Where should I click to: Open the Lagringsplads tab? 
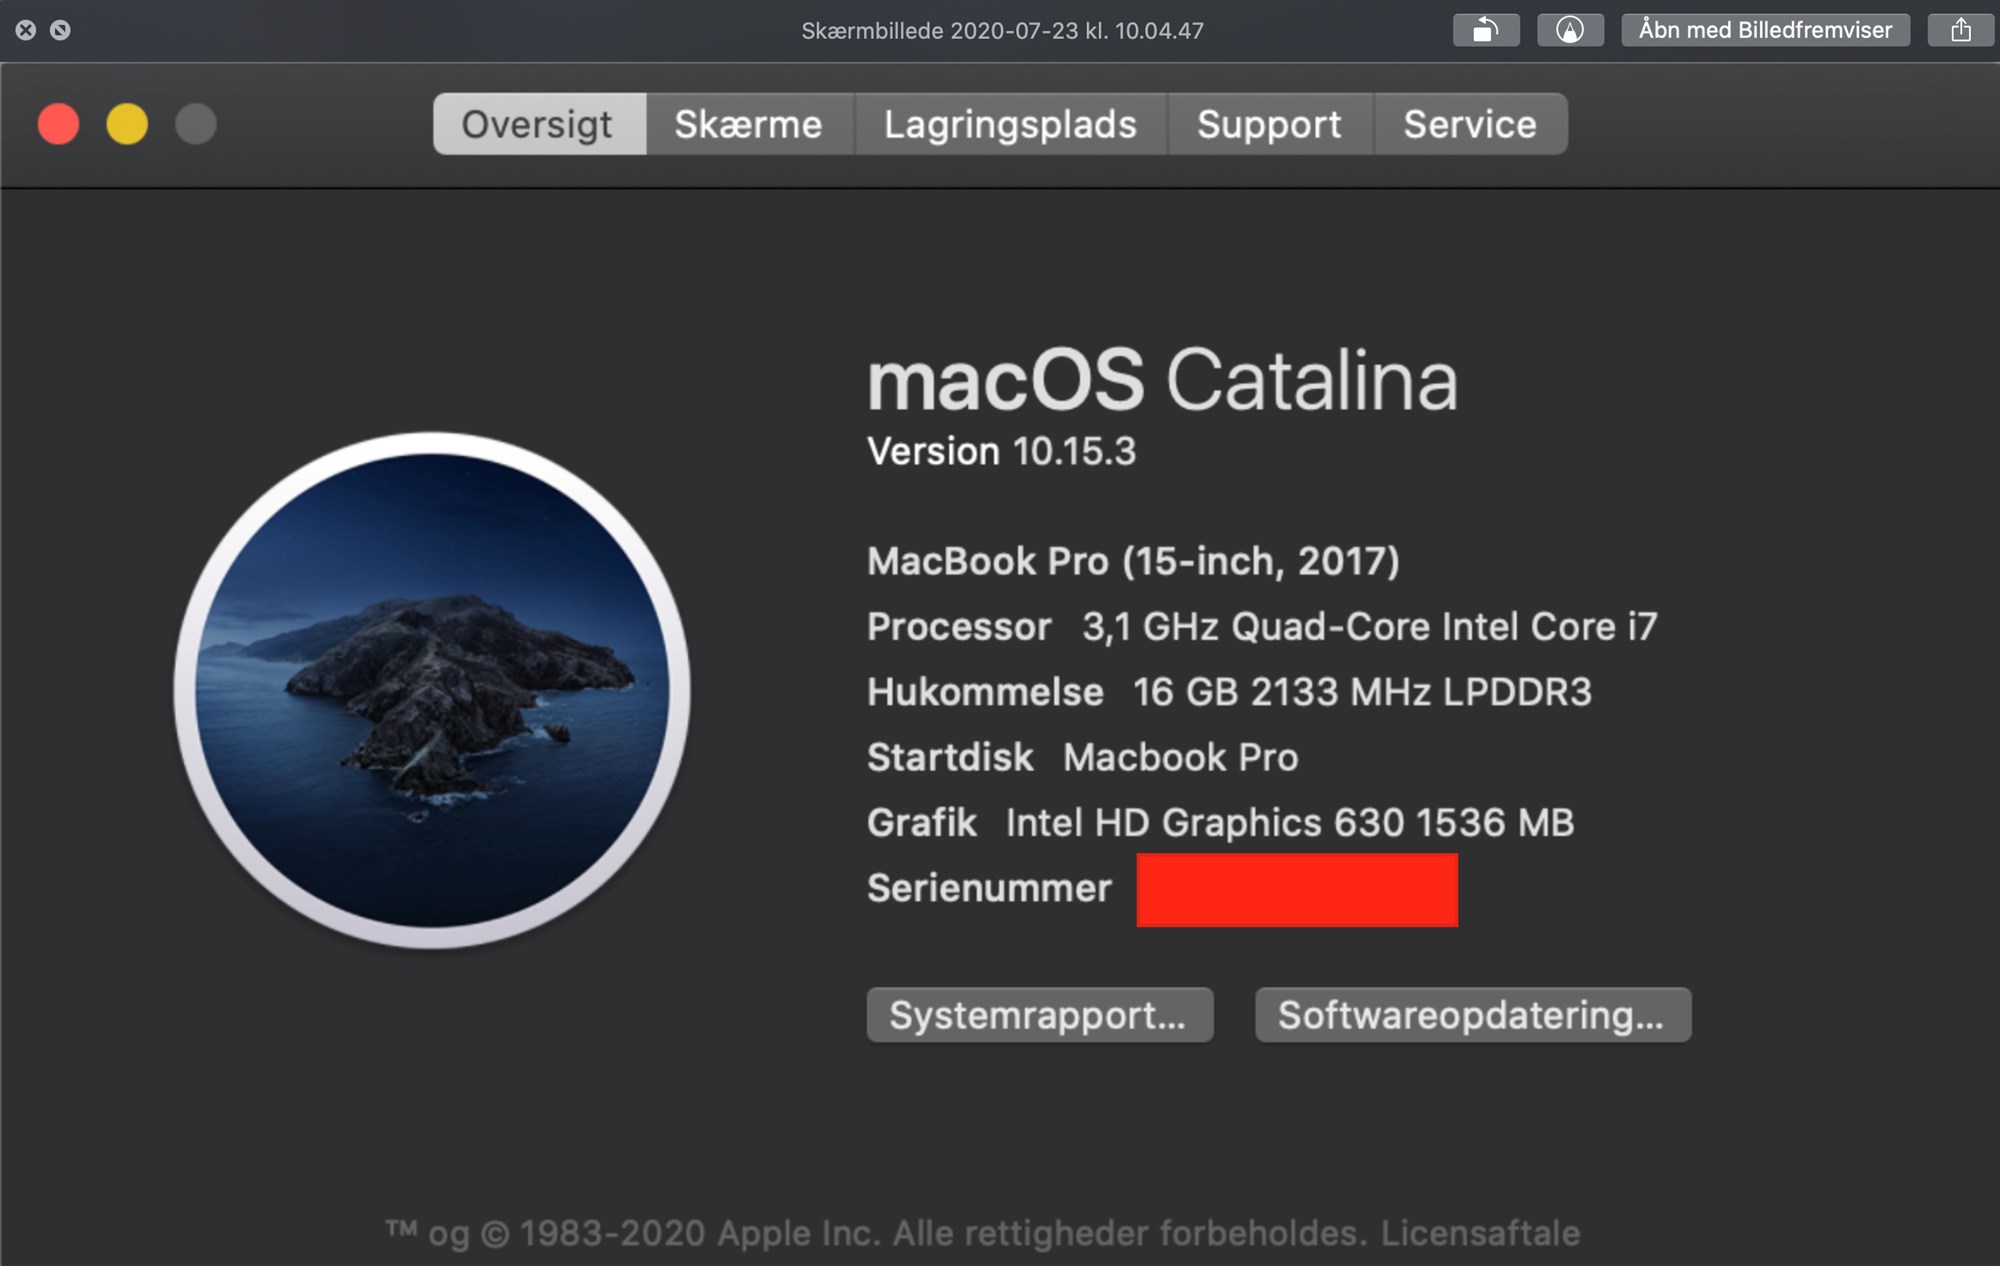tap(1010, 124)
